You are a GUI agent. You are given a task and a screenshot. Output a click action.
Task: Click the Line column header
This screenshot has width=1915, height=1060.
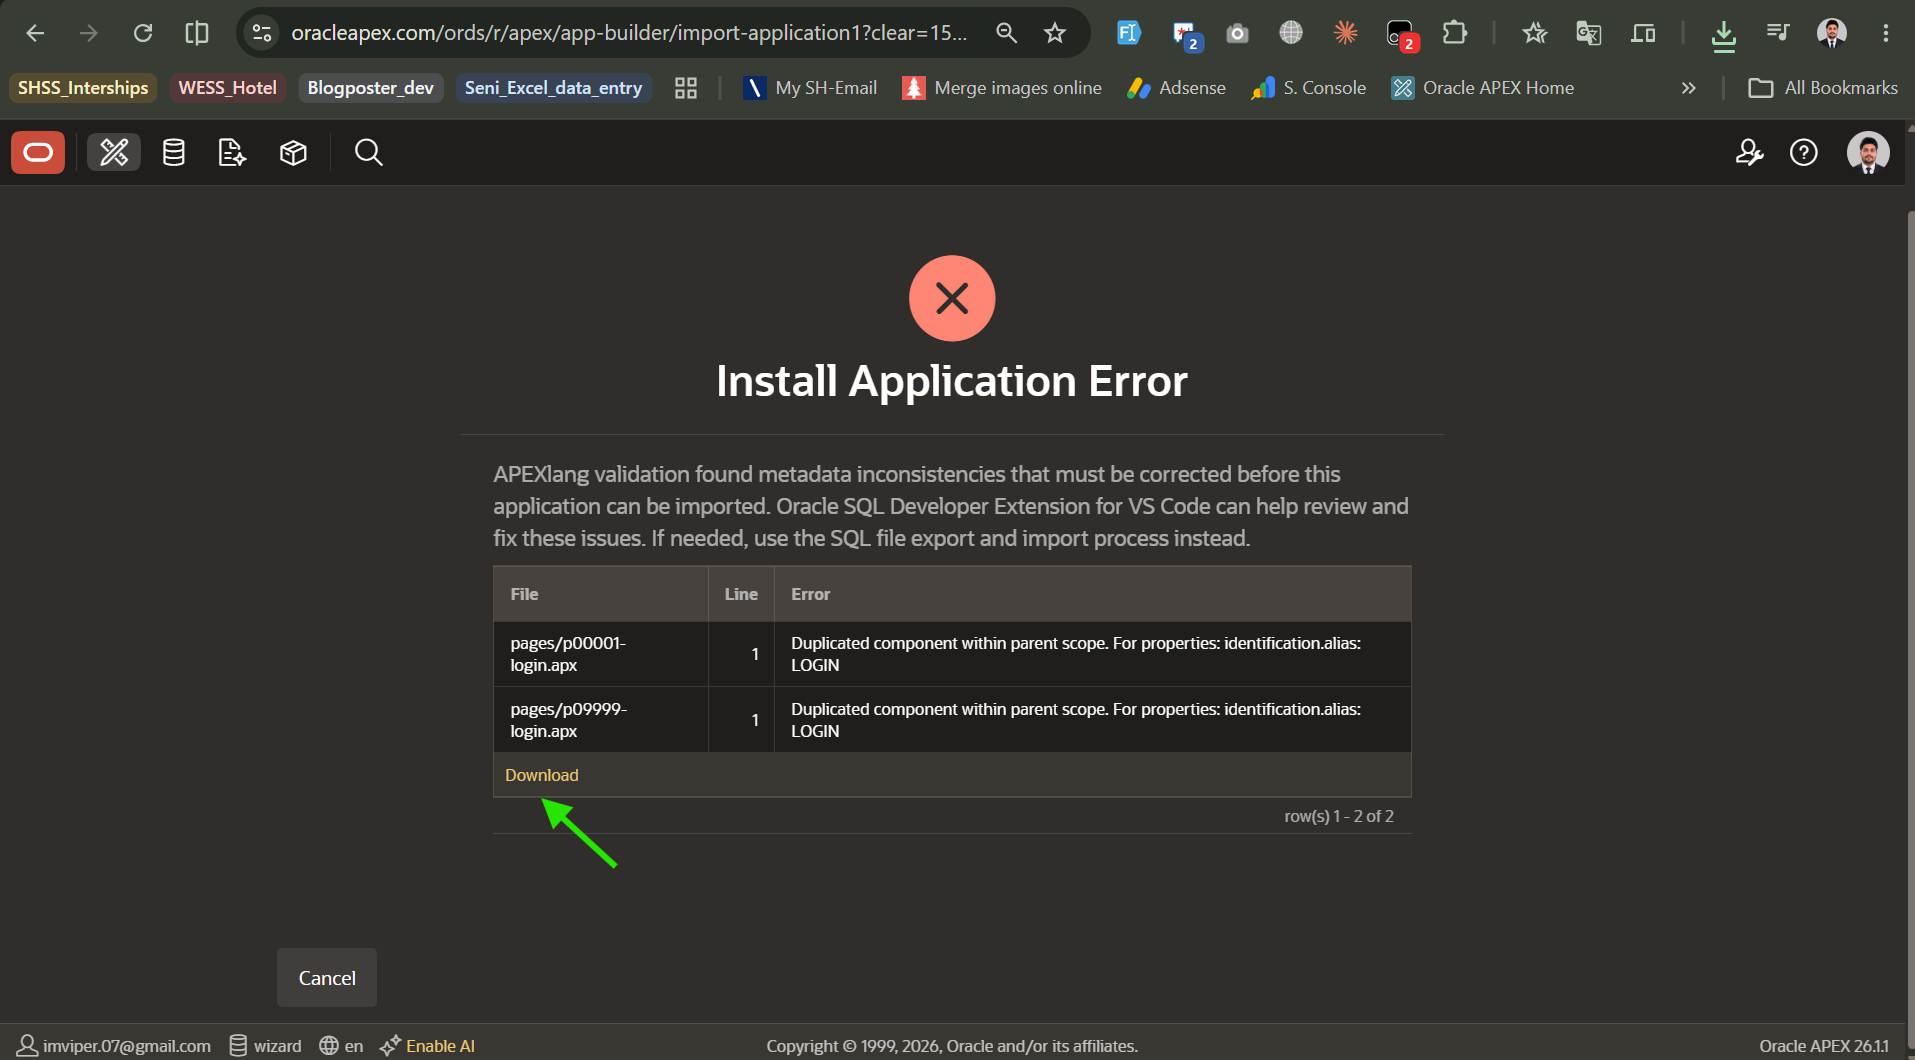pyautogui.click(x=741, y=594)
